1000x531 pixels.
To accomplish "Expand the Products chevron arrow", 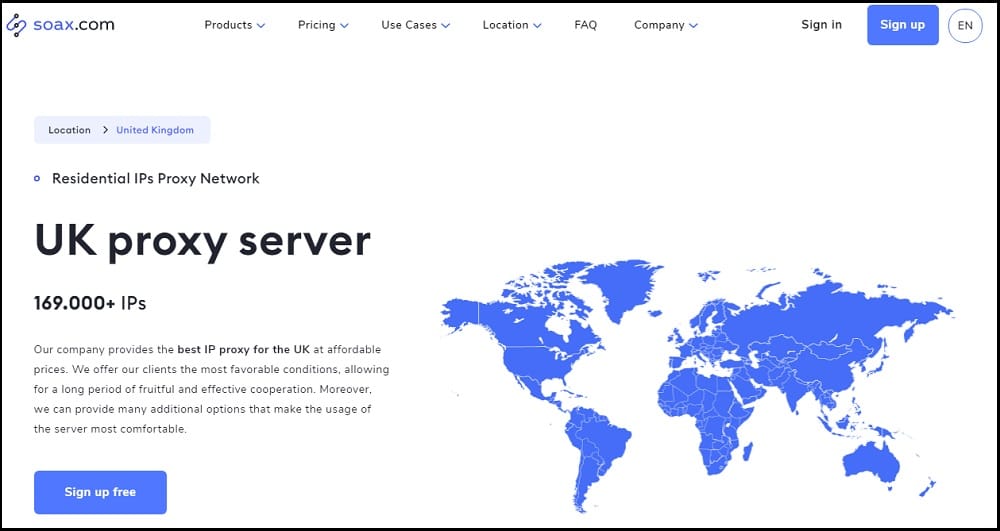I will click(x=261, y=25).
